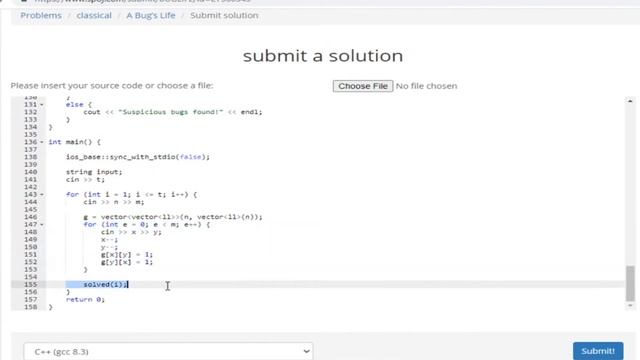The width and height of the screenshot is (640, 360).
Task: Click the editor vertical scrollbar thumb
Action: [630, 283]
